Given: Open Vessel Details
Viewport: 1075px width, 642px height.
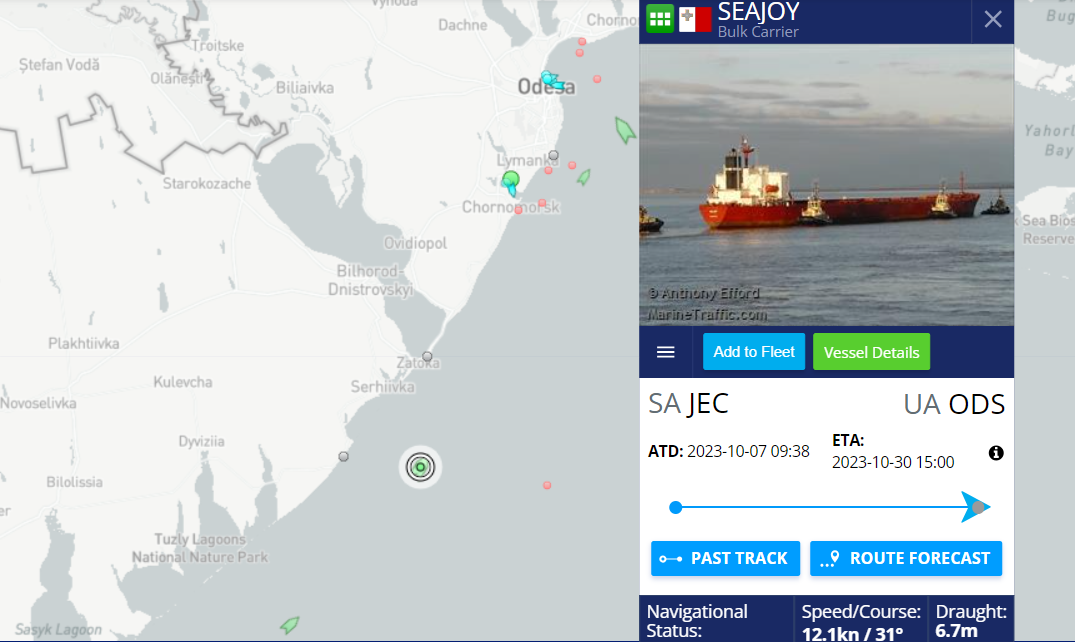Looking at the screenshot, I should click(871, 352).
